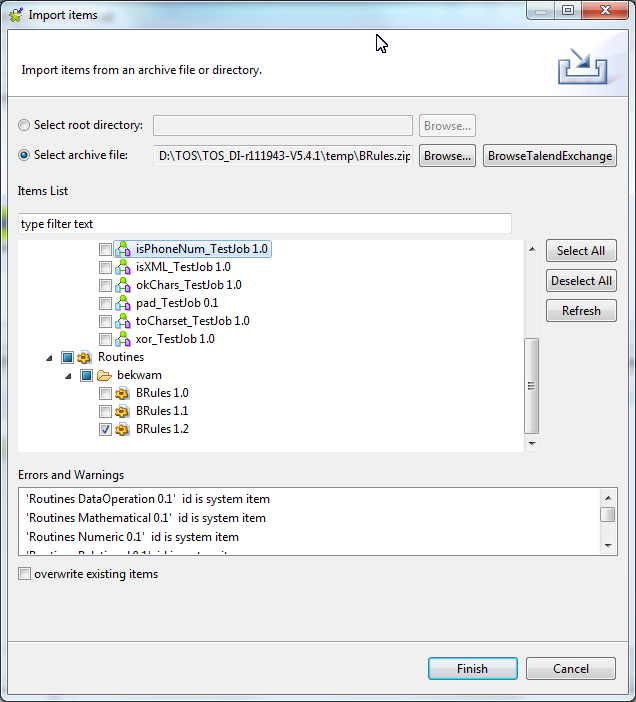Toggle the bekwam folder checkbox
Viewport: 636px width, 702px height.
pyautogui.click(x=86, y=375)
